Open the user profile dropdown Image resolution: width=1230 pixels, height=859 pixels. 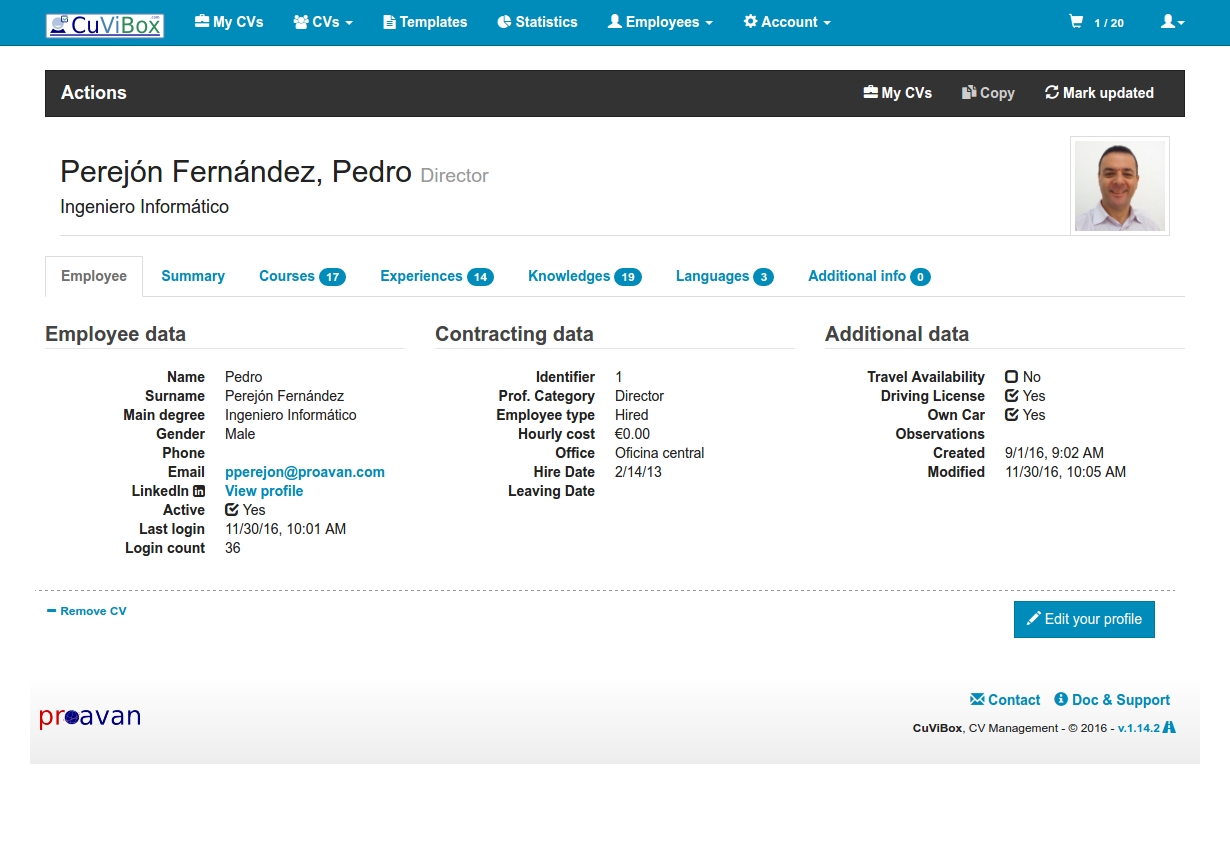(x=1172, y=22)
